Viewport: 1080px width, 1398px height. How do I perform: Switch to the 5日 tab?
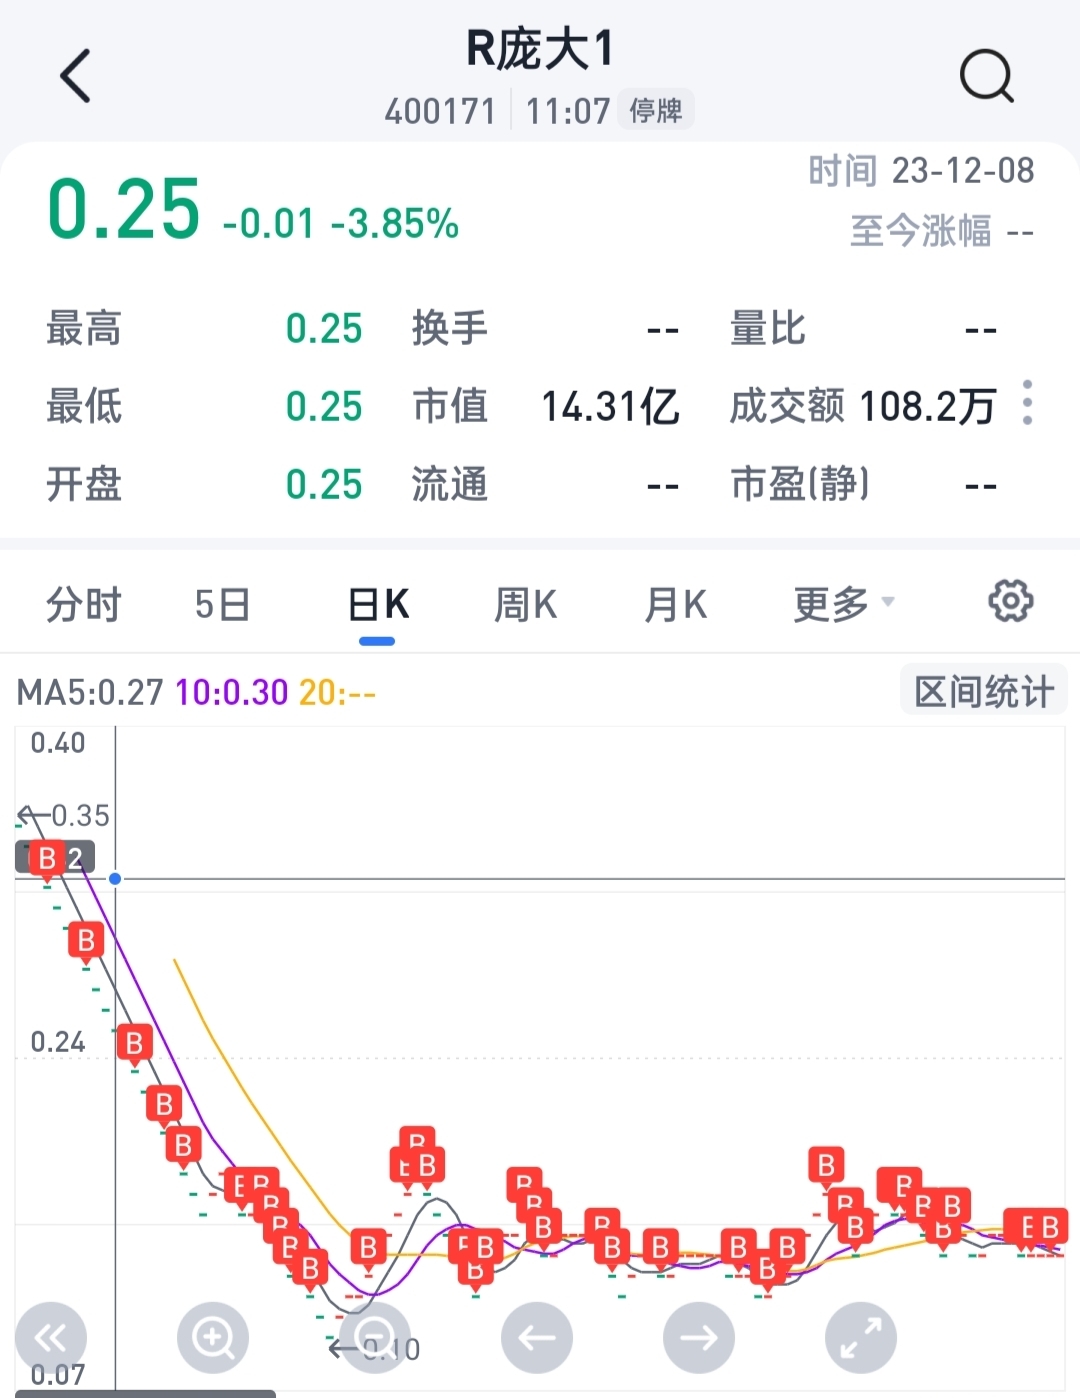pos(222,605)
